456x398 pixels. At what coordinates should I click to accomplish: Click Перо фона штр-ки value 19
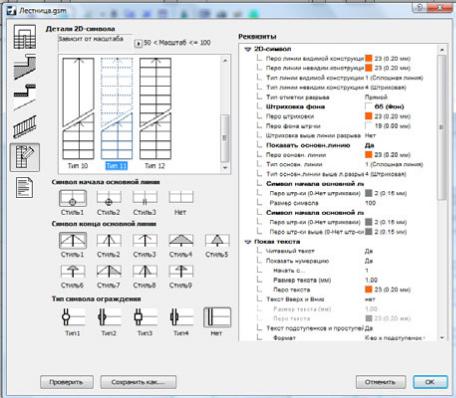(388, 126)
